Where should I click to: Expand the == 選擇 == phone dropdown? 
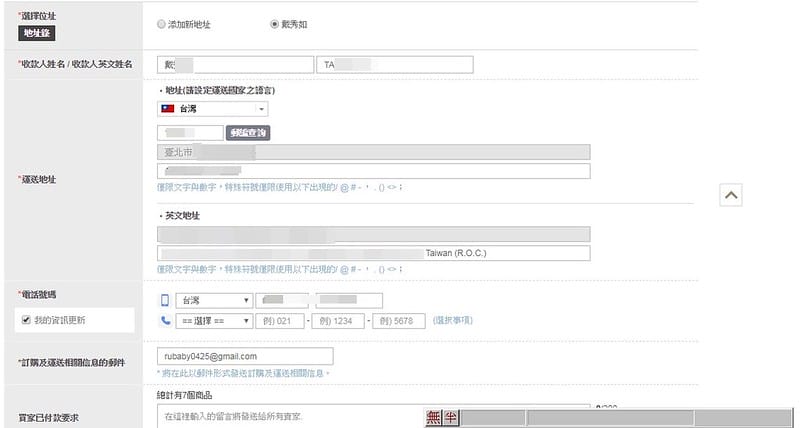coord(214,320)
